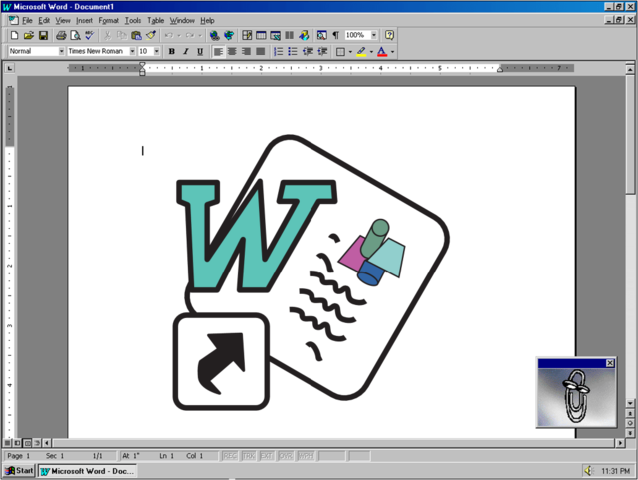Print the document using the printer icon

tap(61, 35)
